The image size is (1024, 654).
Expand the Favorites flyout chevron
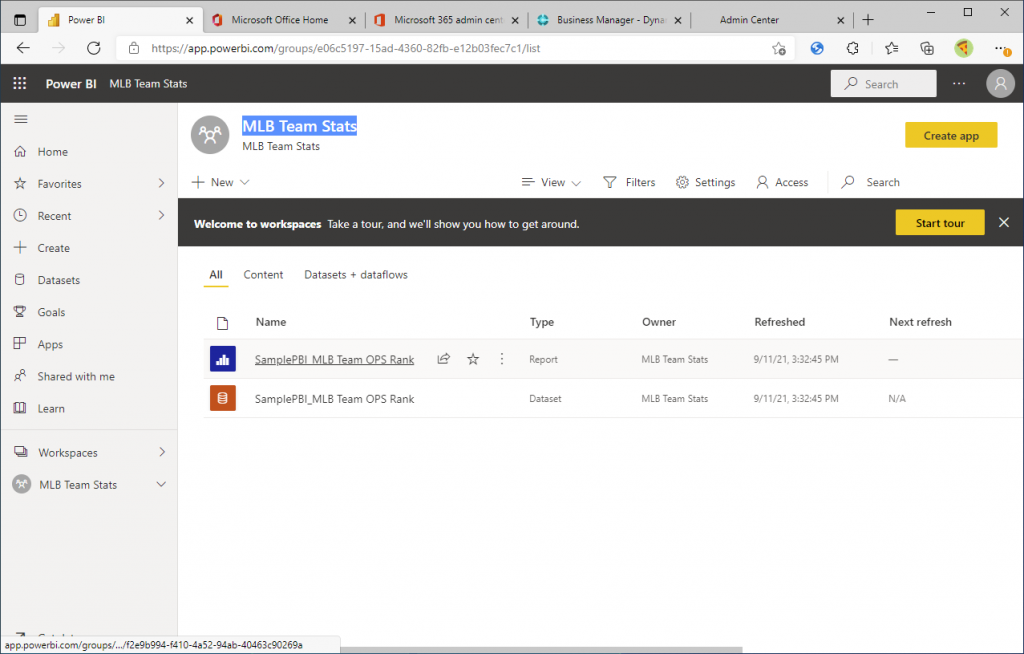pos(161,183)
